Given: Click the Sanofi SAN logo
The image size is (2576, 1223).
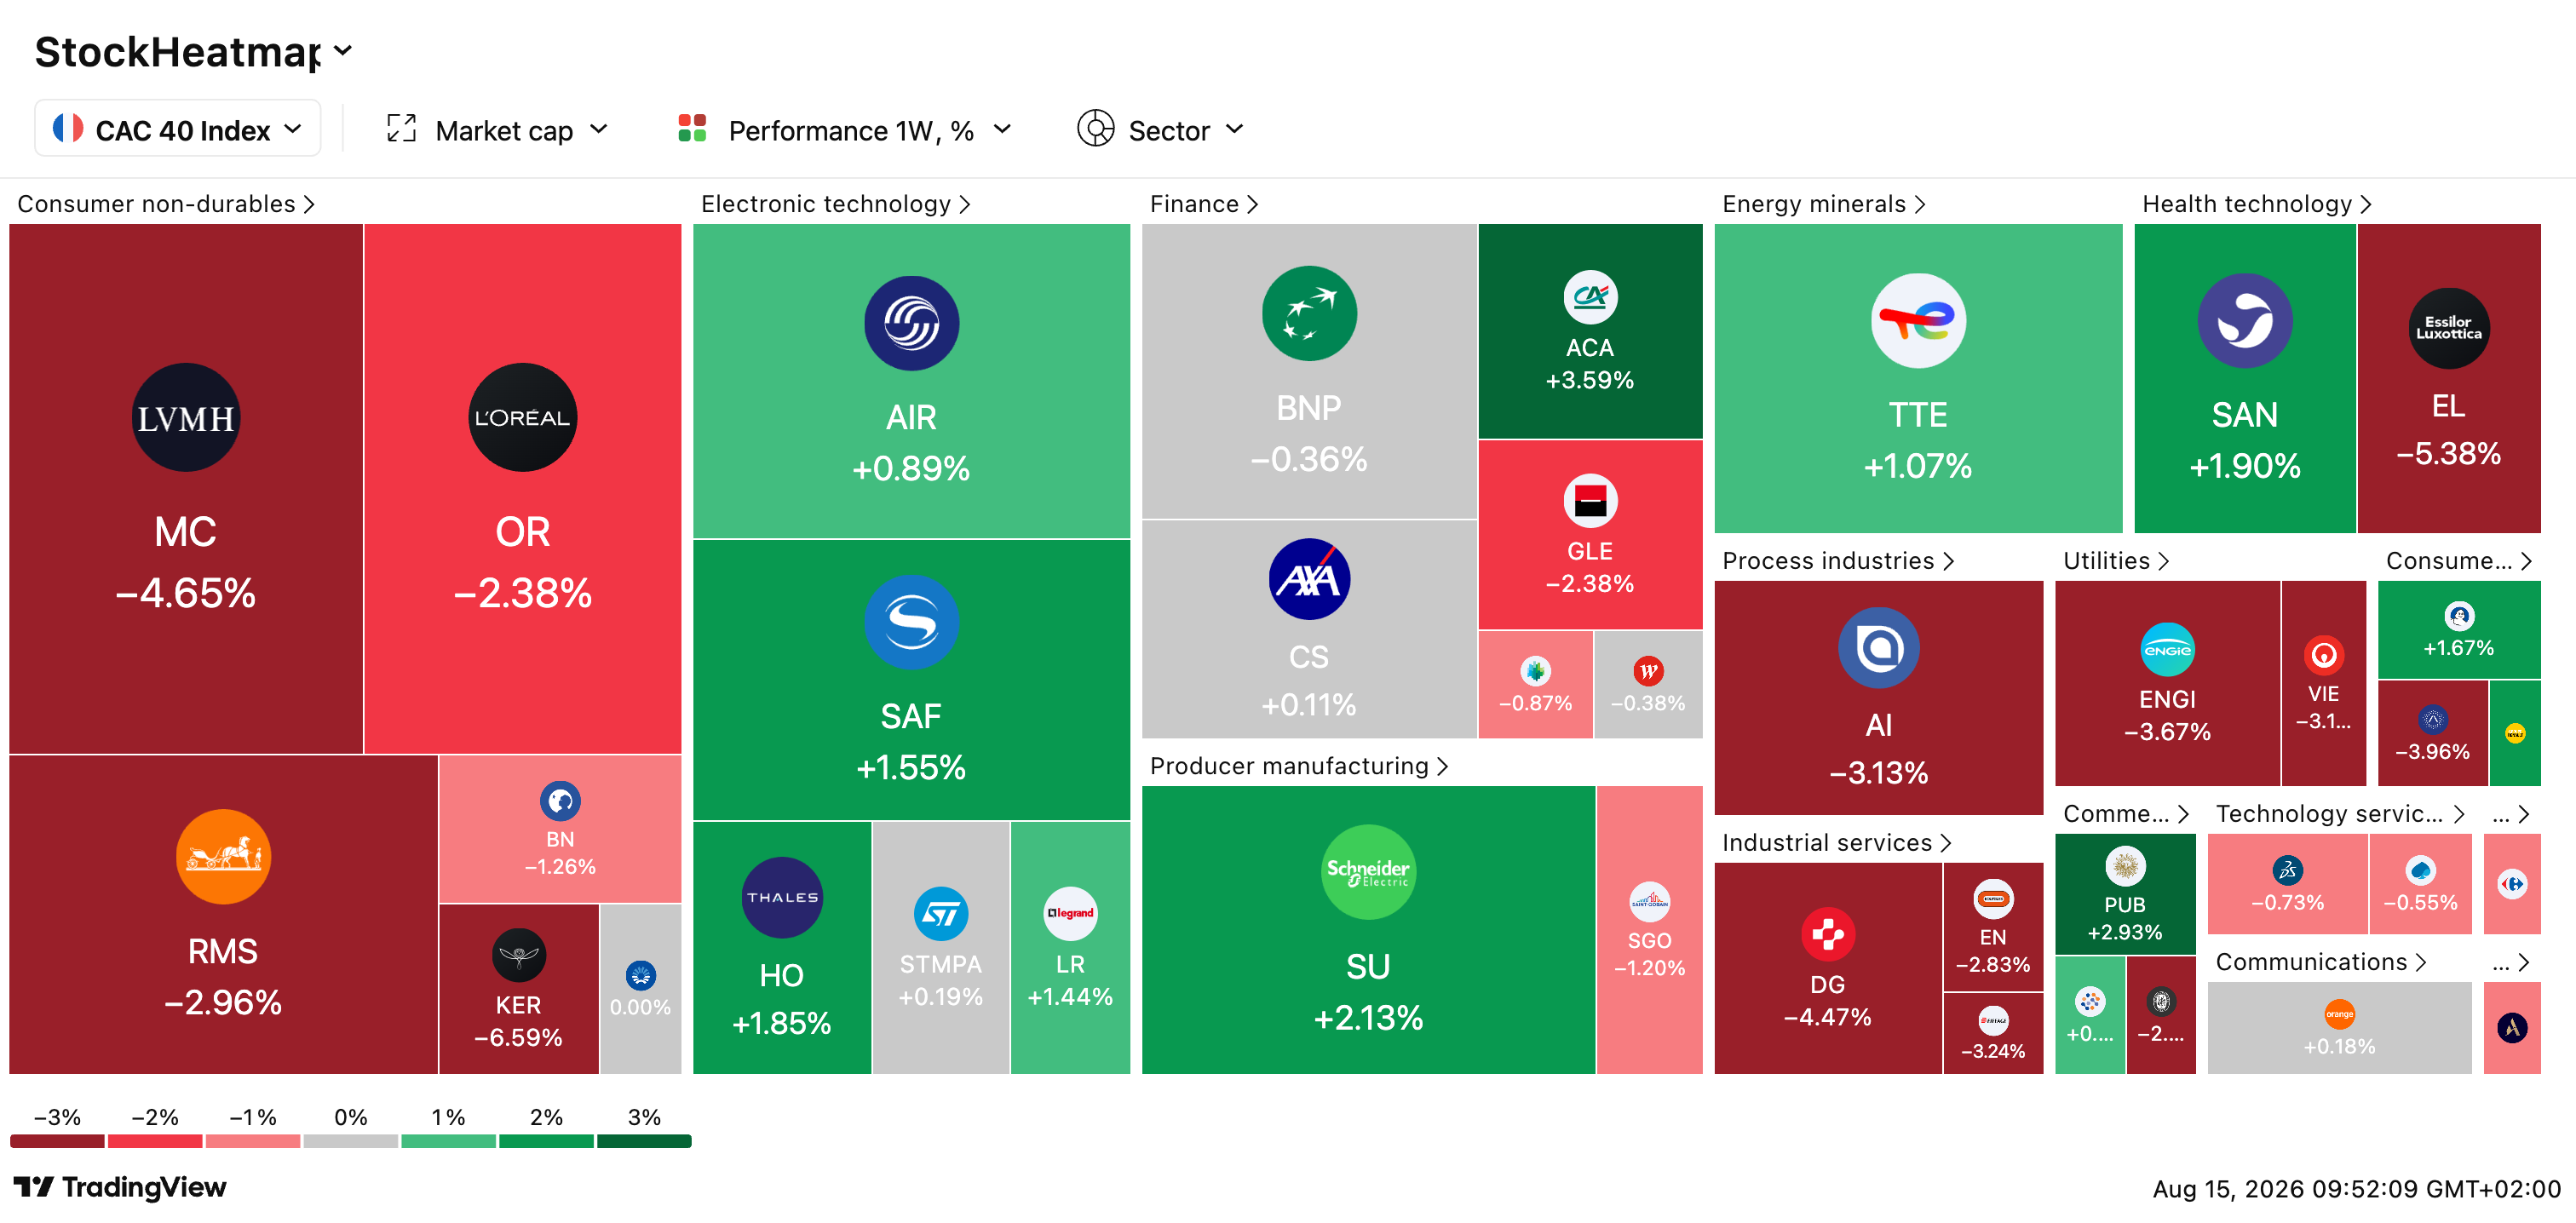Looking at the screenshot, I should (x=2245, y=321).
